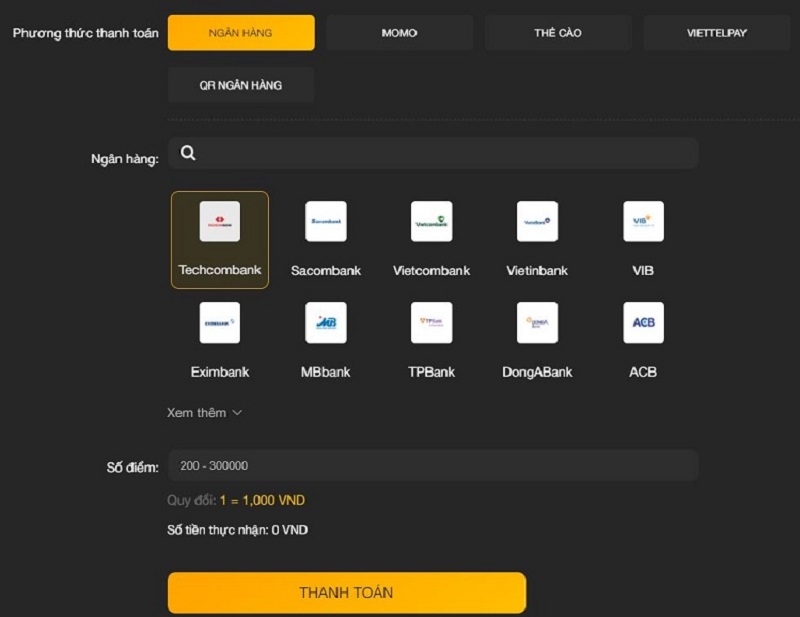Screen dimensions: 800x617
Task: Choose the DongABank logo icon
Action: [537, 323]
